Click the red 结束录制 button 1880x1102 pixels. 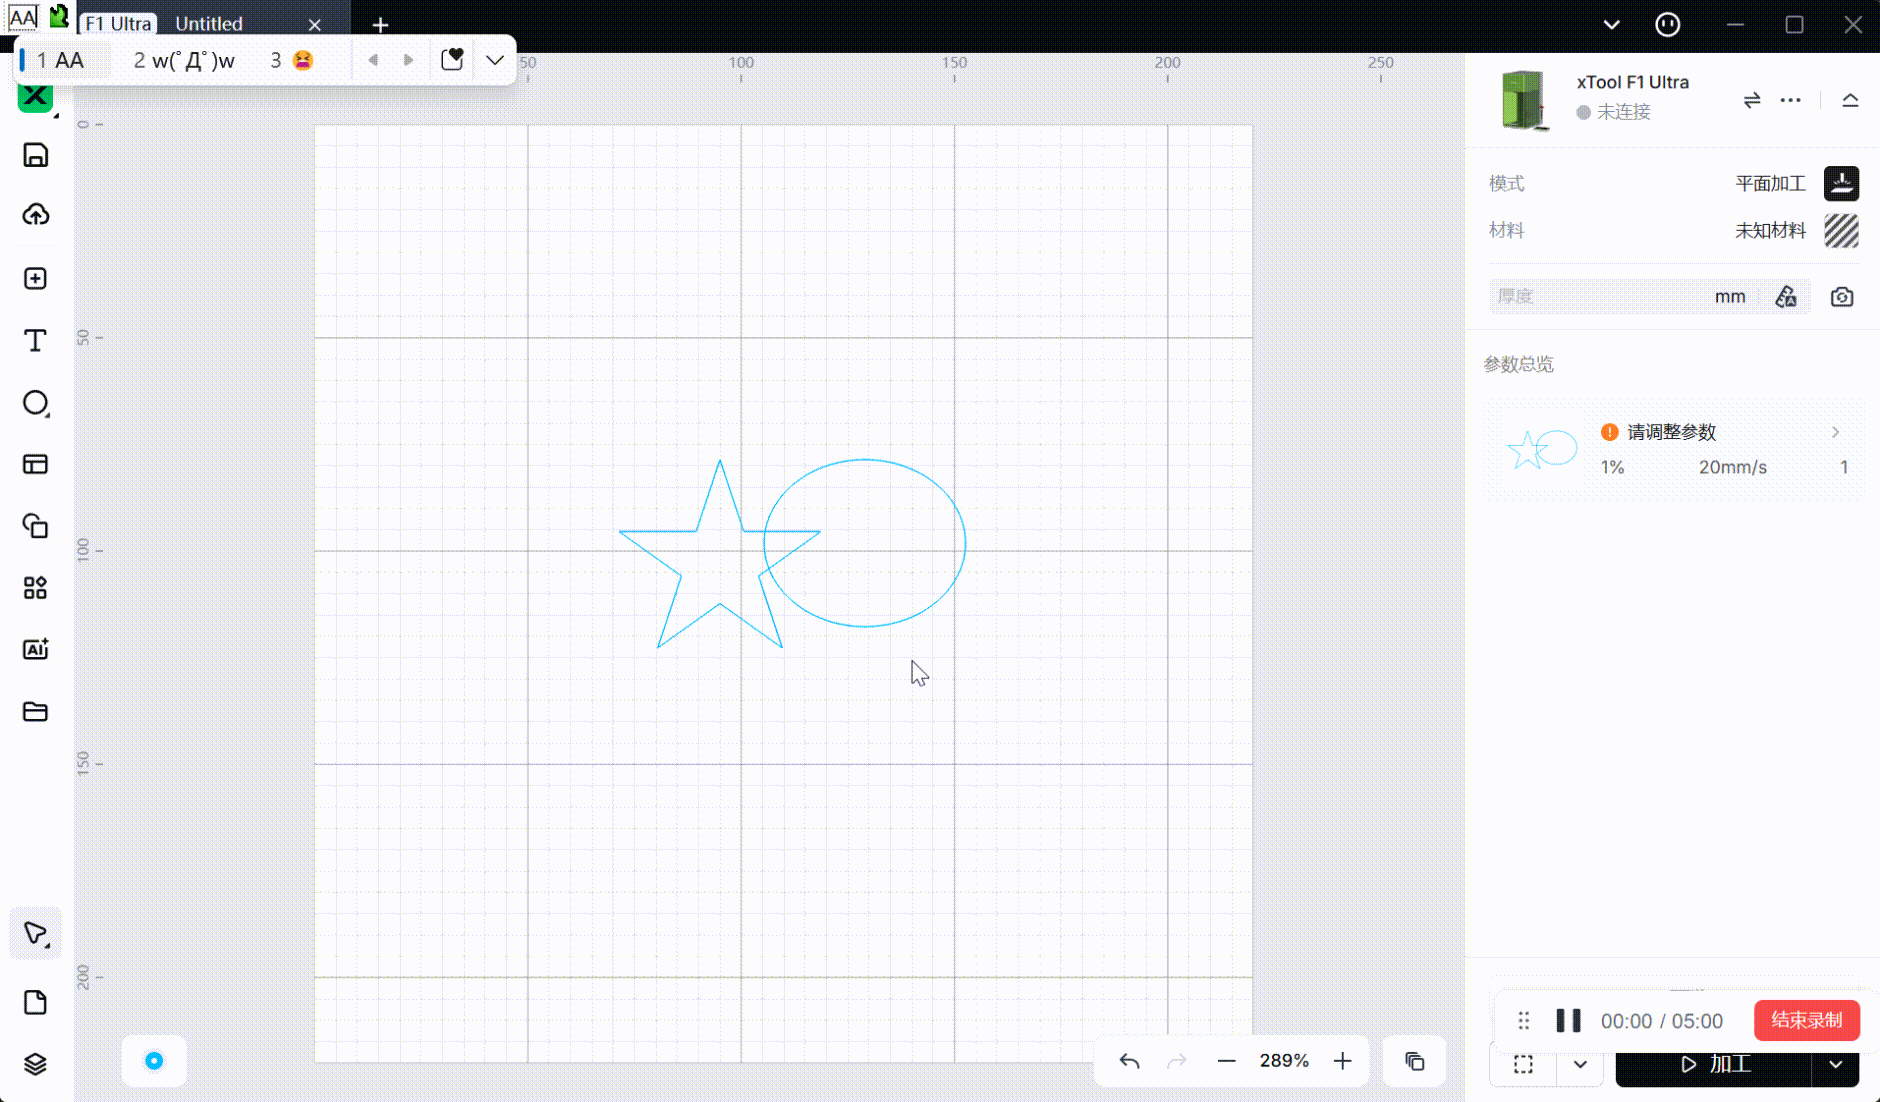[x=1806, y=1020]
